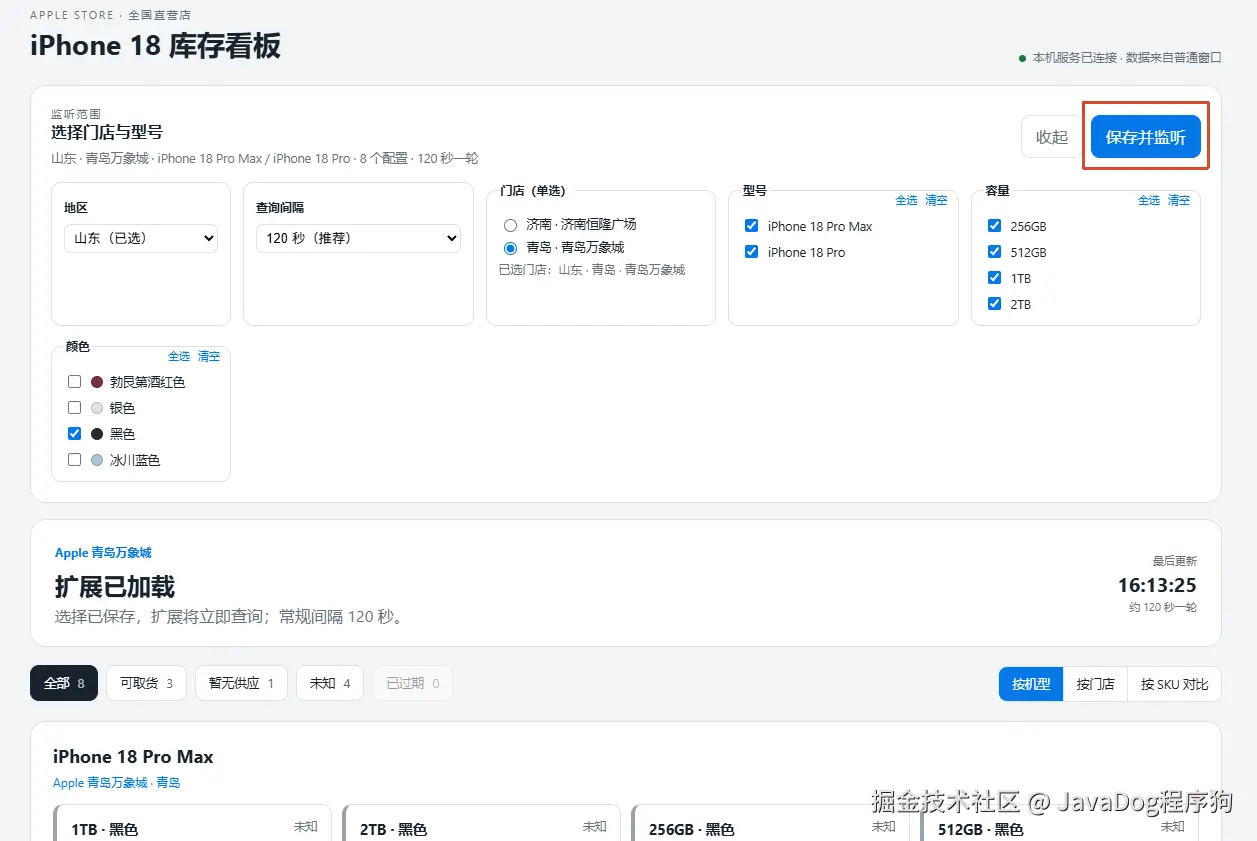Image resolution: width=1257 pixels, height=841 pixels.
Task: Collapse the panel with 收起 button
Action: click(x=1052, y=137)
